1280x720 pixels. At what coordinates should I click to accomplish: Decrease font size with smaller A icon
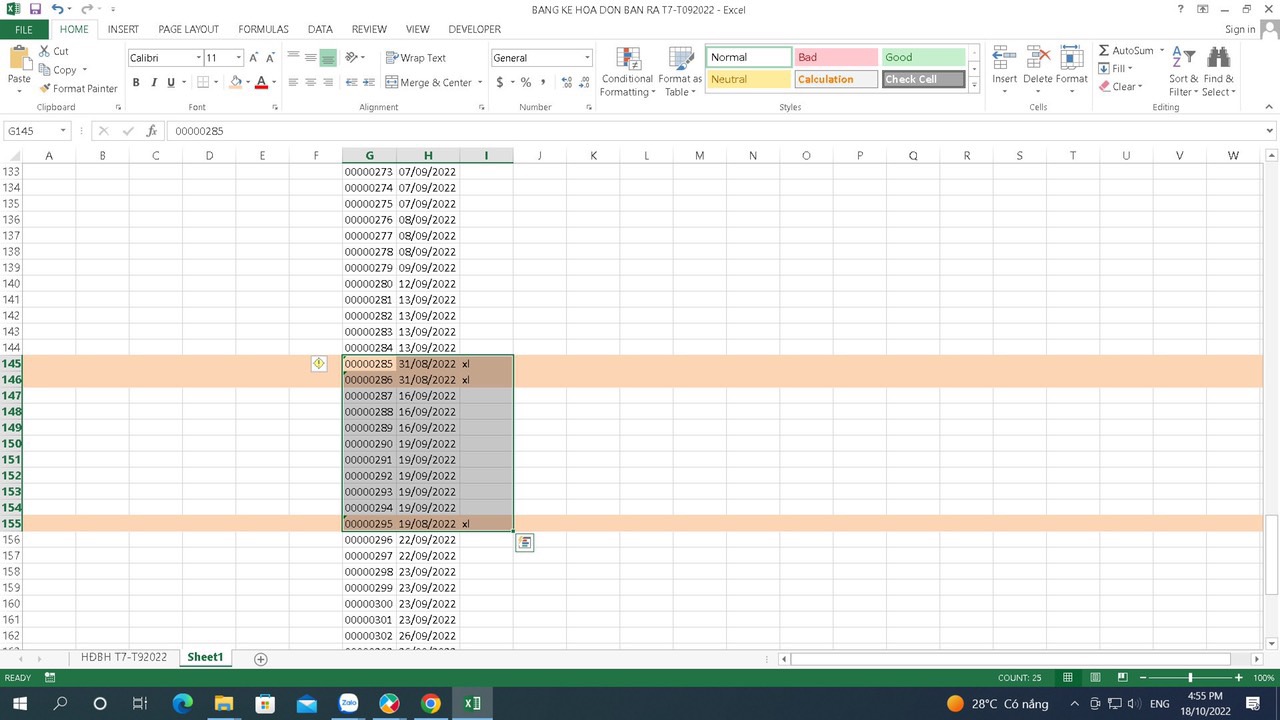270,58
